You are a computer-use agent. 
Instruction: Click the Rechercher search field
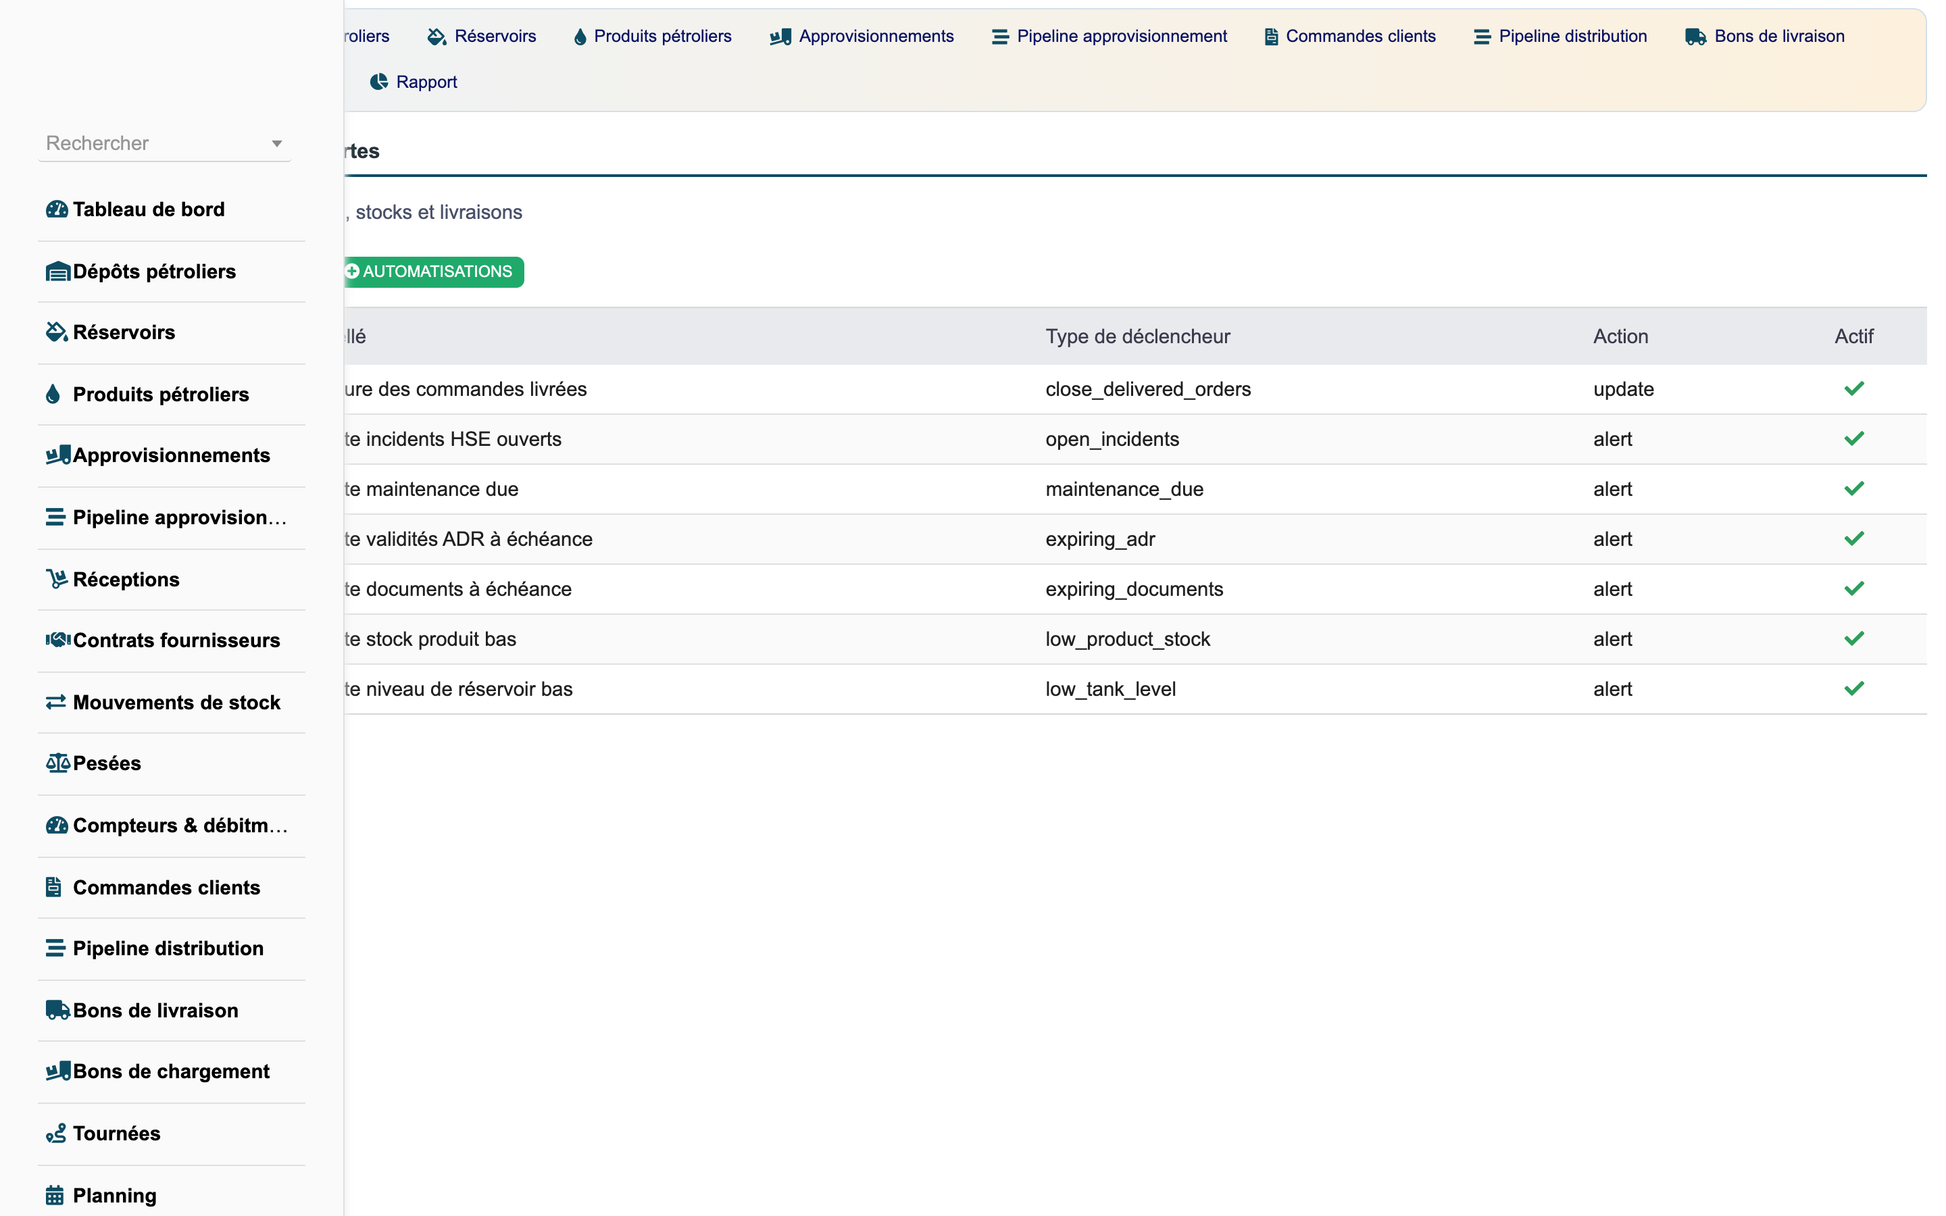pos(164,143)
